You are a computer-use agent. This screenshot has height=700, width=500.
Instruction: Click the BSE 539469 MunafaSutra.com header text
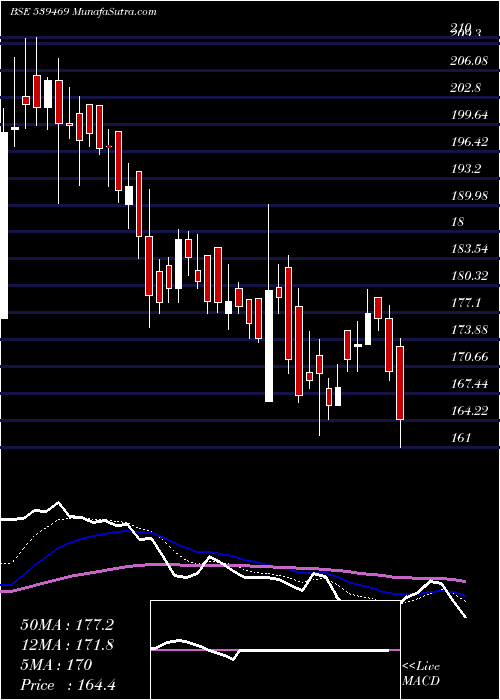click(83, 12)
